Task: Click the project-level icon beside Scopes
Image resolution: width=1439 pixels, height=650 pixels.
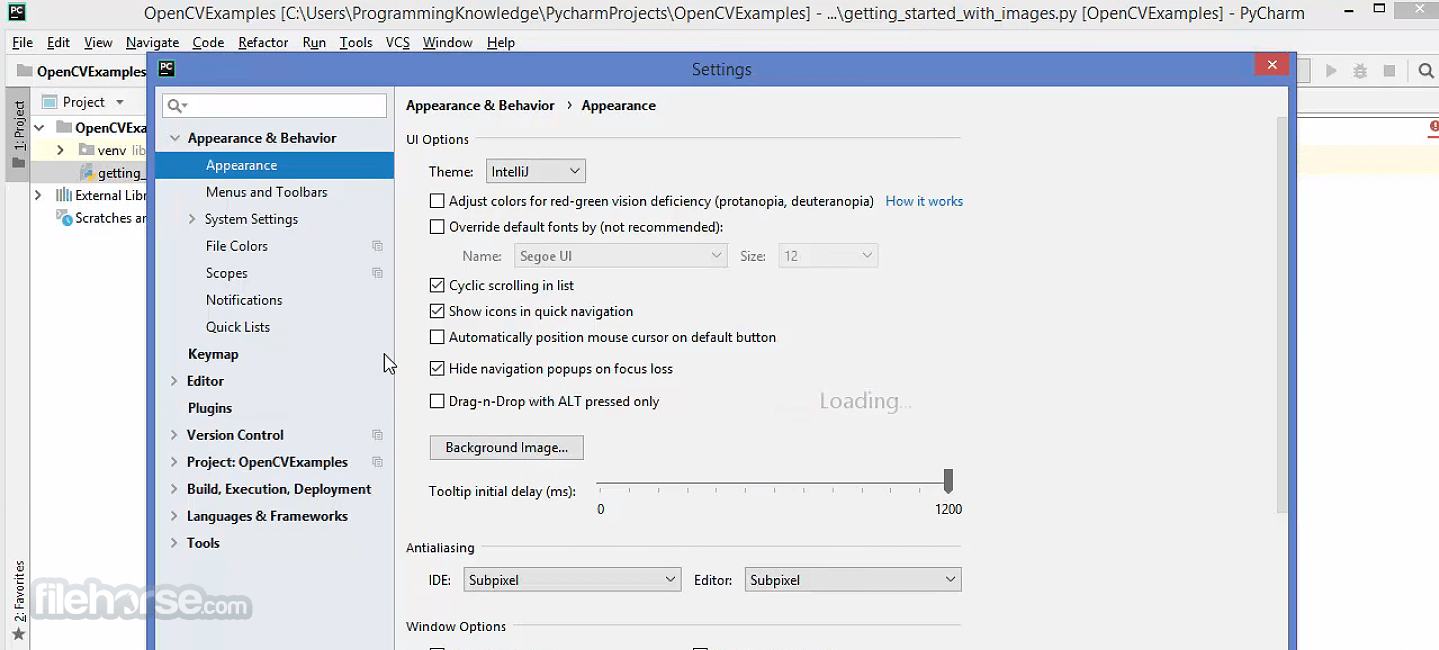Action: click(377, 273)
